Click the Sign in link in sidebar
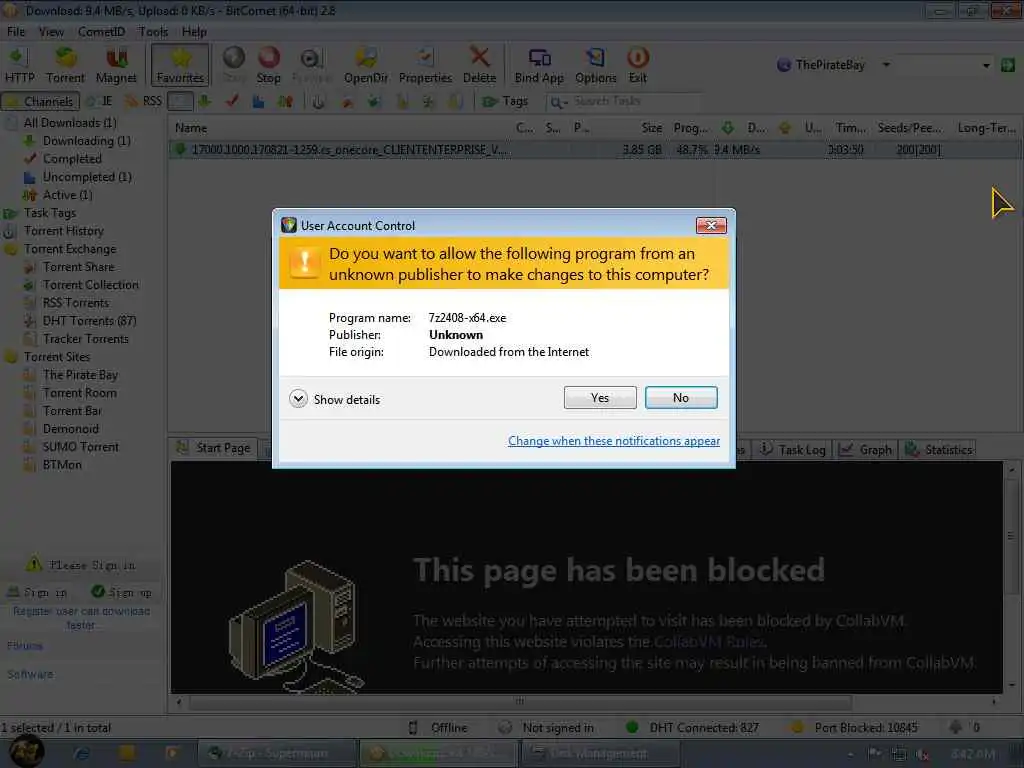 tap(38, 592)
